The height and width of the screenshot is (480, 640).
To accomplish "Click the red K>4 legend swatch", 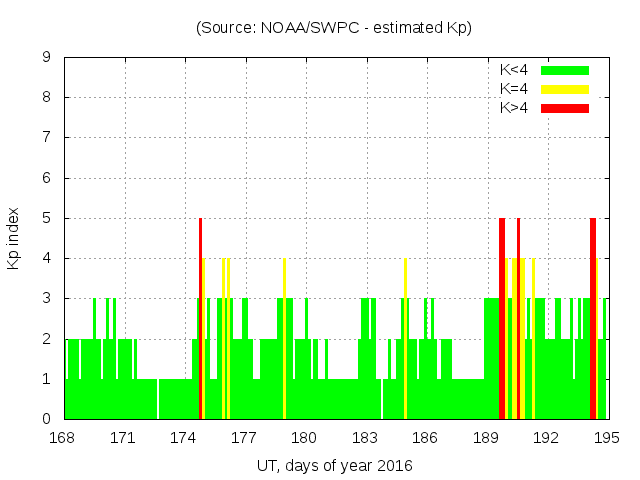I will pyautogui.click(x=565, y=107).
